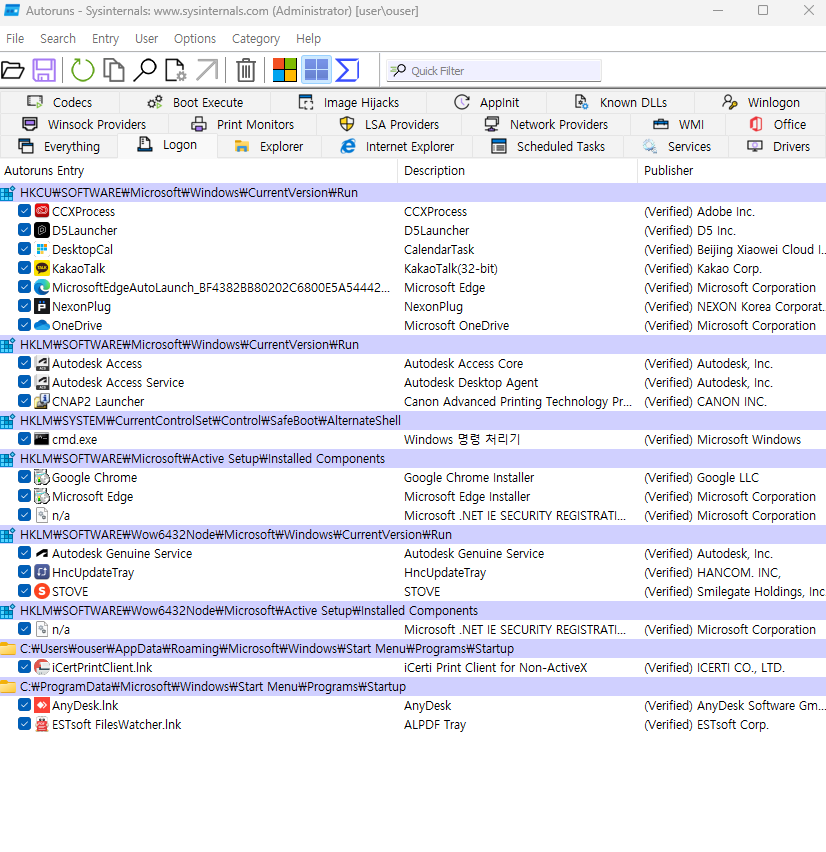826x852 pixels.
Task: Open the Winlogon tab
Action: tap(760, 102)
